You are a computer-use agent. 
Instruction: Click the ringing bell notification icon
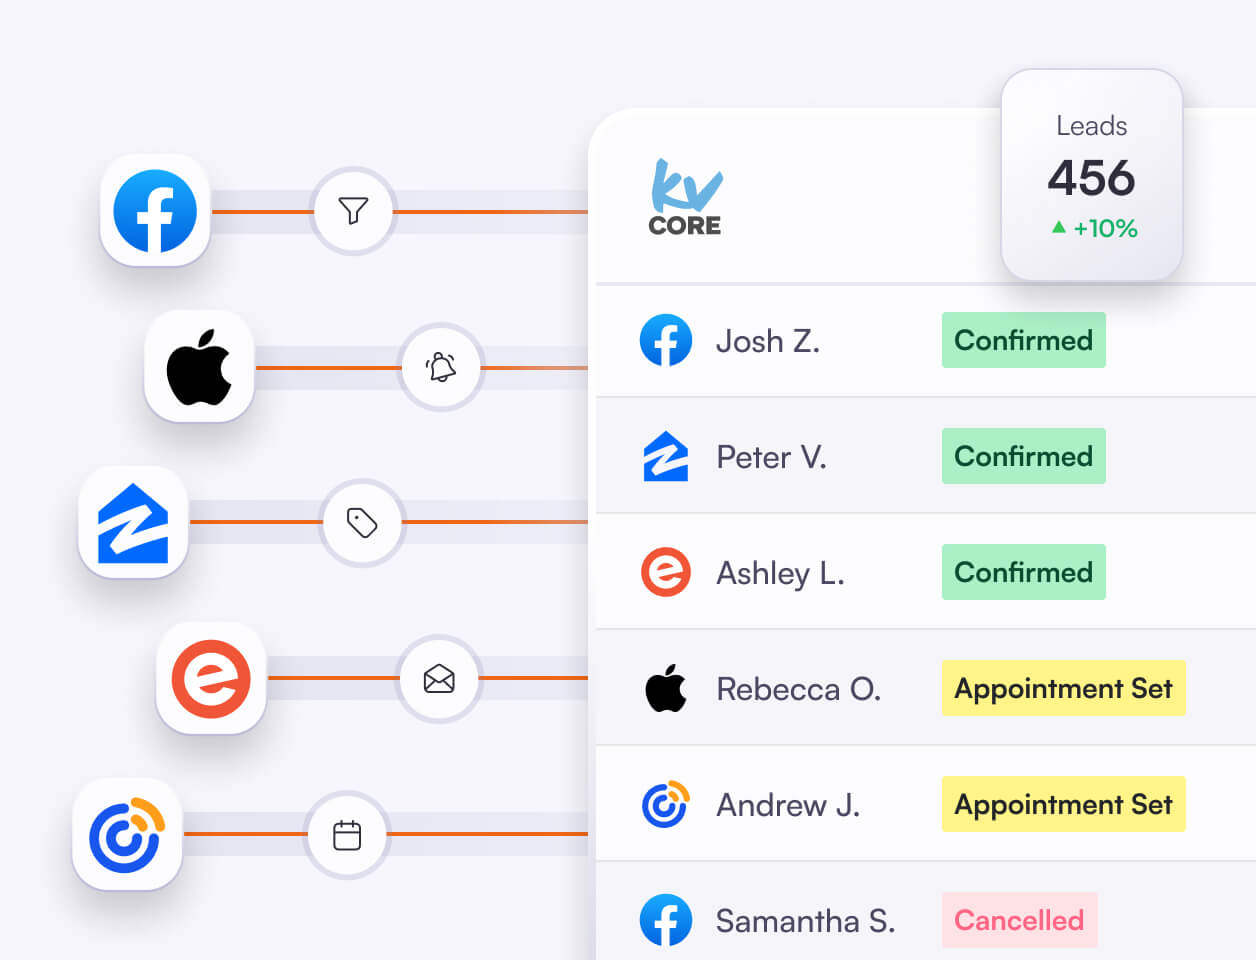point(441,367)
